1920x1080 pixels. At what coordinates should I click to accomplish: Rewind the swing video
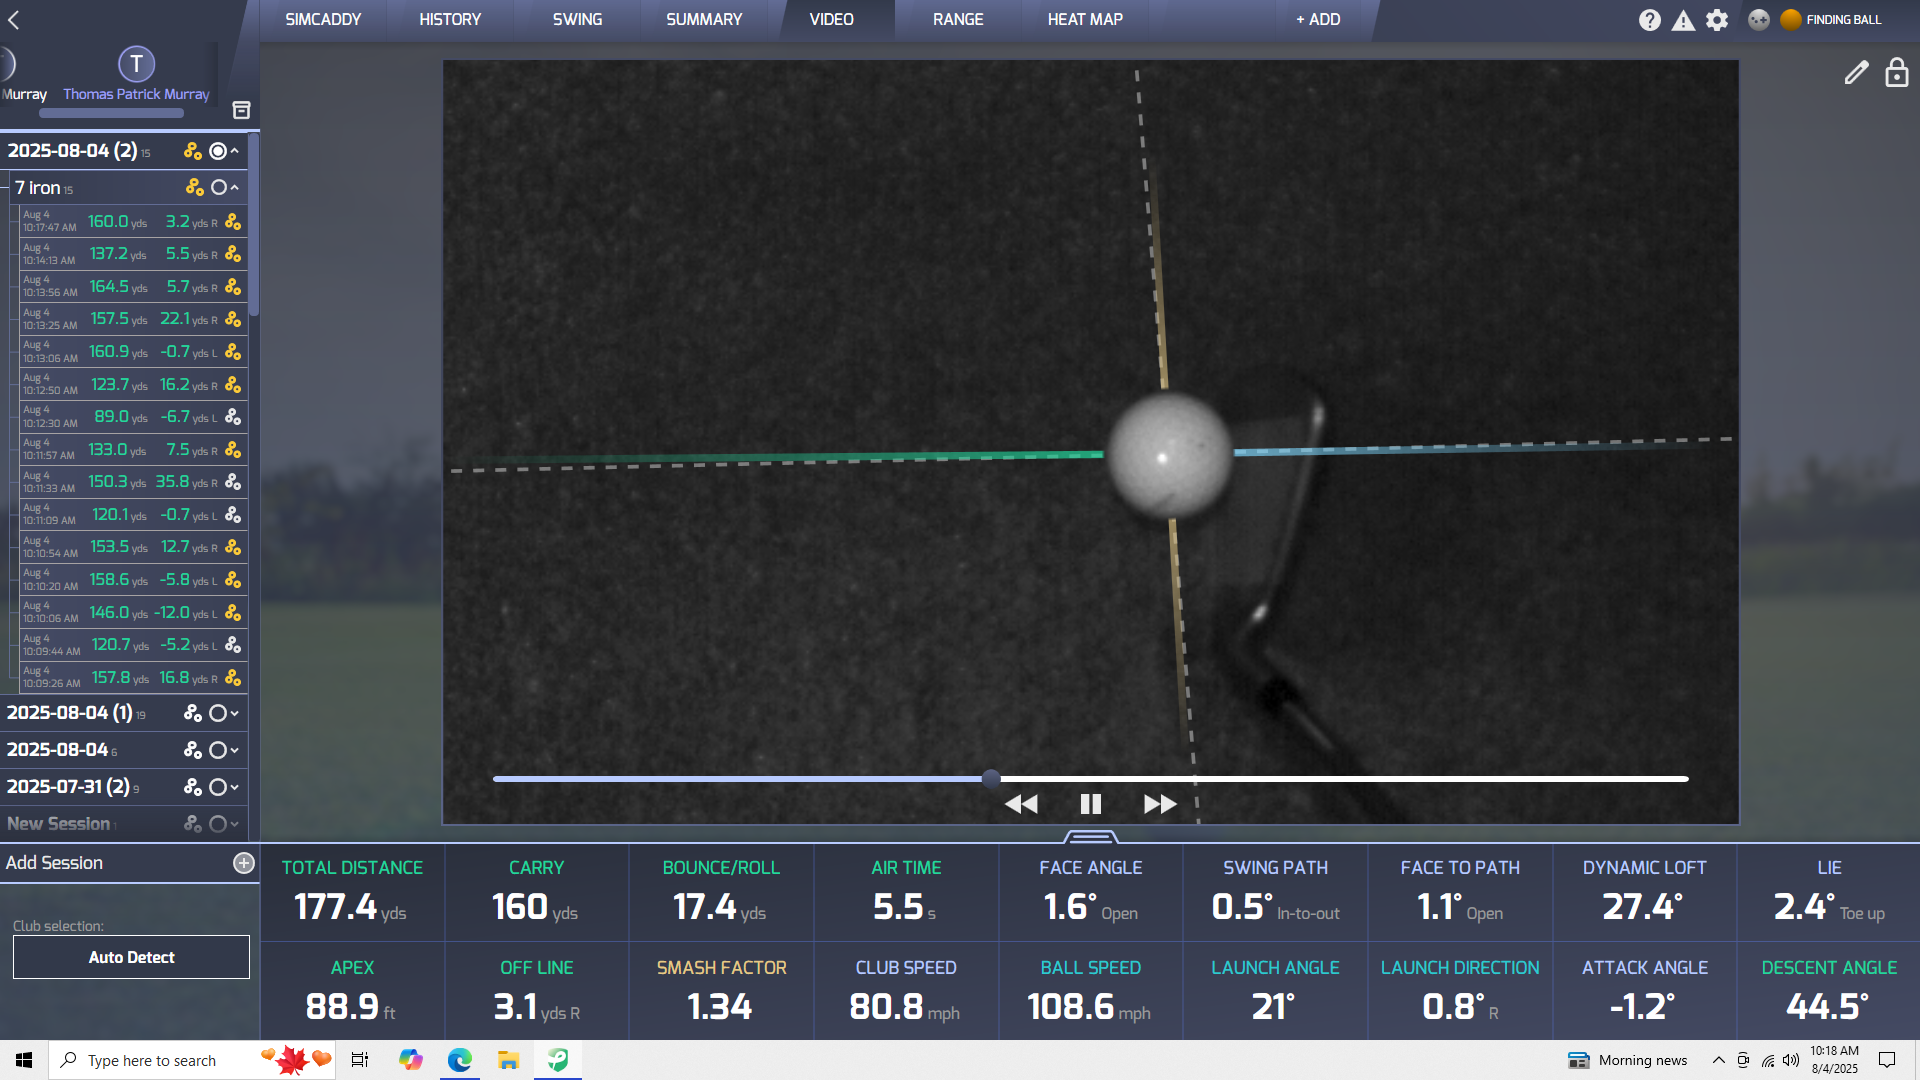click(x=1021, y=804)
